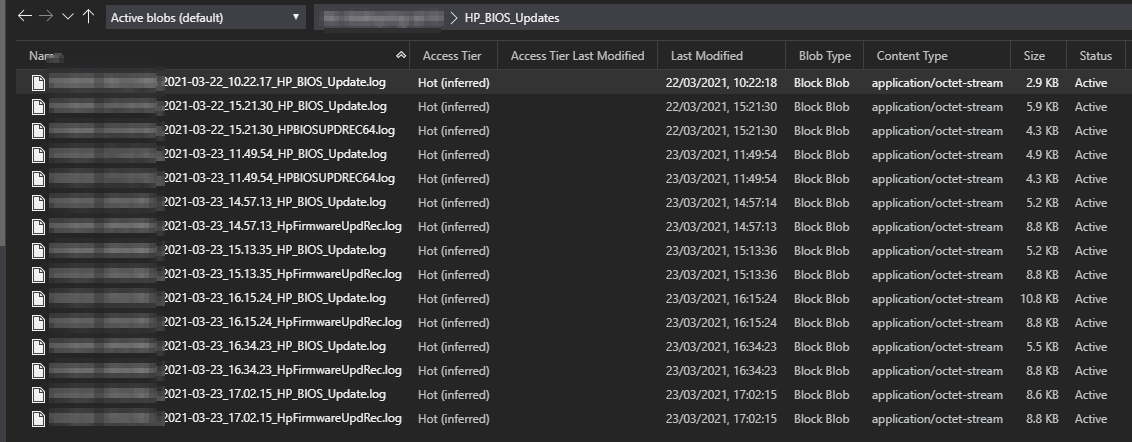Click file icon of 16.15.24_HP_BIOS_Update.log
Viewport: 1132px width, 442px height.
38,299
